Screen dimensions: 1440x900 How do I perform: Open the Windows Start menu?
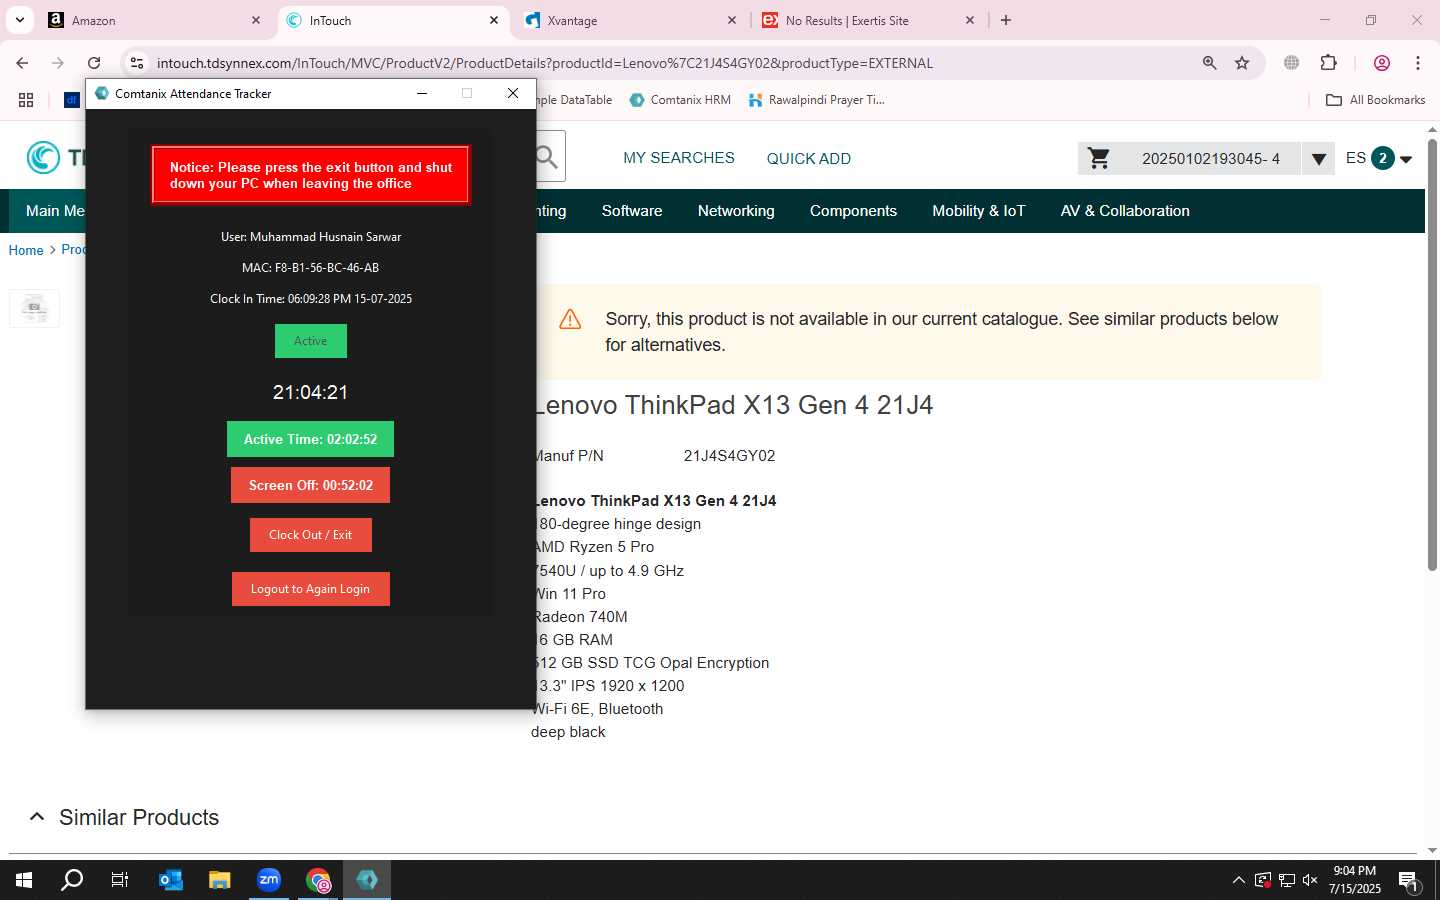(24, 880)
